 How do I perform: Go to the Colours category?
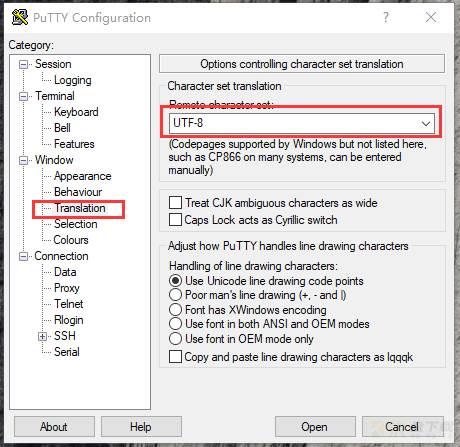[x=71, y=240]
